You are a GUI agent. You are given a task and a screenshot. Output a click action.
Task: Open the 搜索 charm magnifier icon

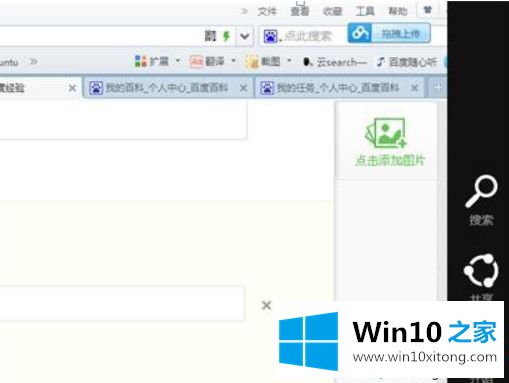point(481,191)
